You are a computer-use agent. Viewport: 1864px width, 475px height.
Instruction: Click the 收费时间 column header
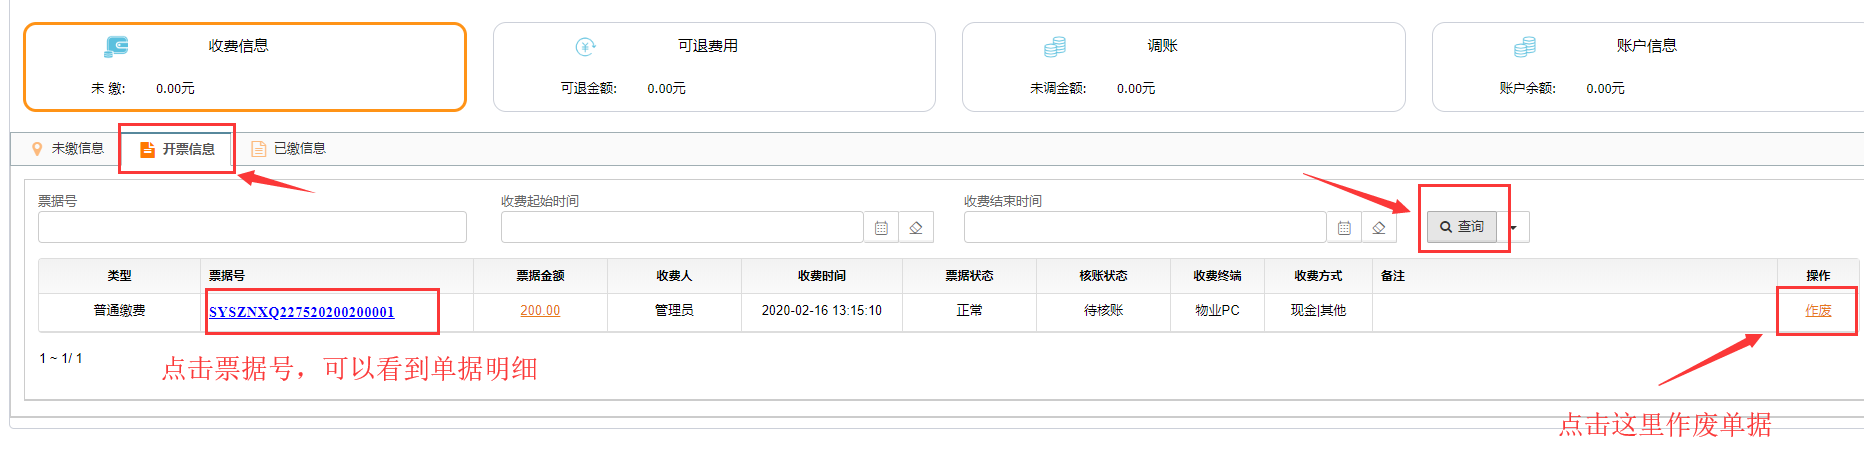click(x=822, y=276)
